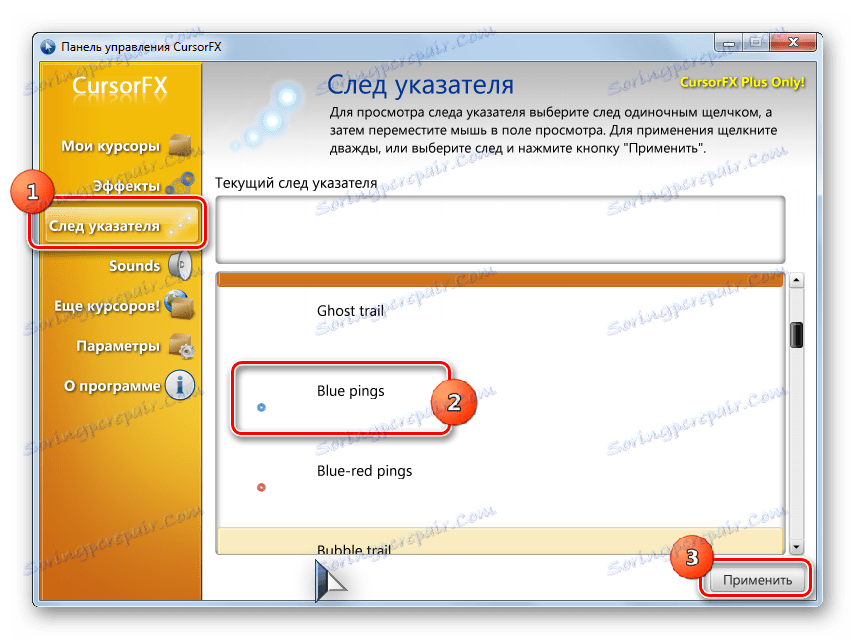Click the CursorFX title bar app icon
The height and width of the screenshot is (640, 856).
[x=48, y=47]
